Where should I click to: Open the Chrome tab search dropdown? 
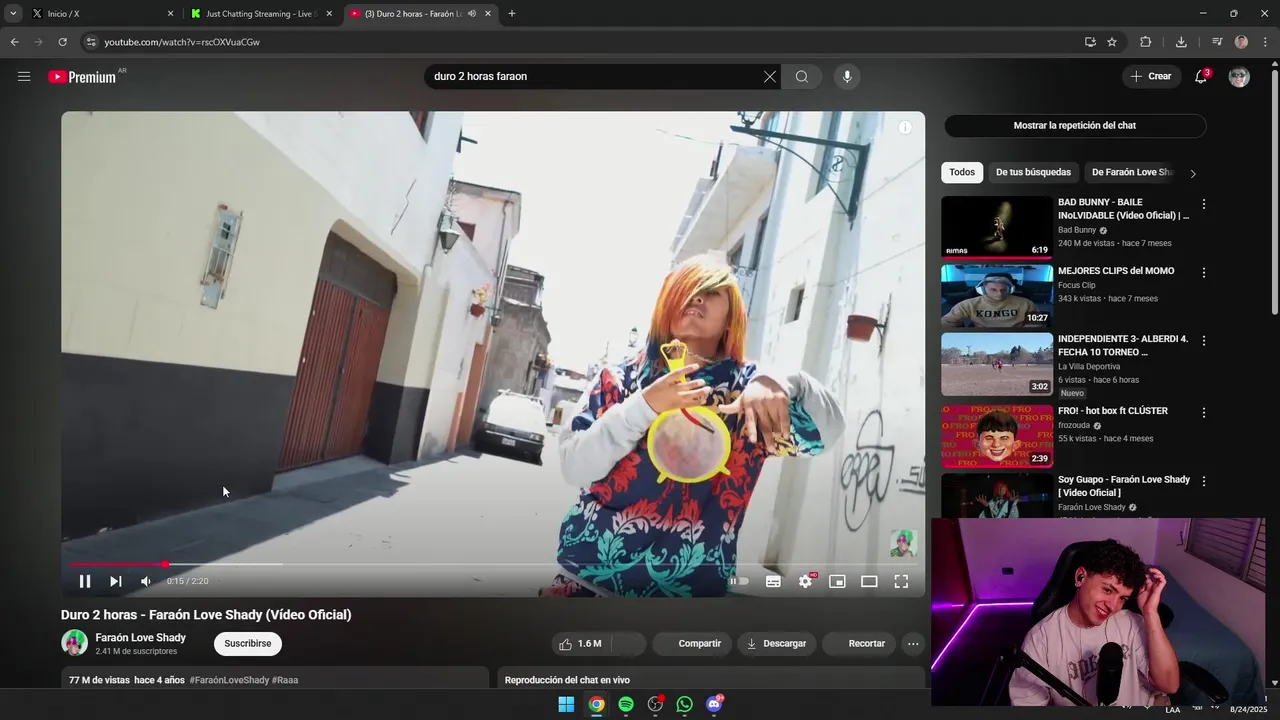coord(13,13)
